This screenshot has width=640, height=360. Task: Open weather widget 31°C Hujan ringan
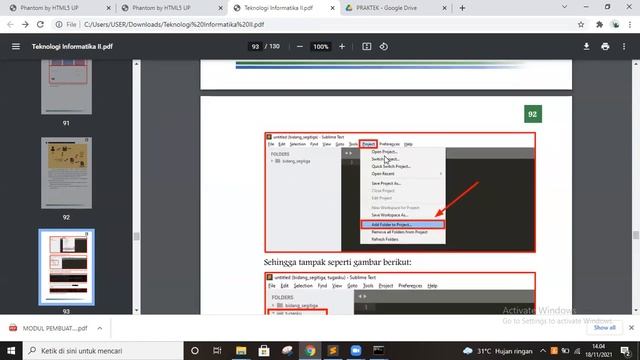pyautogui.click(x=498, y=351)
